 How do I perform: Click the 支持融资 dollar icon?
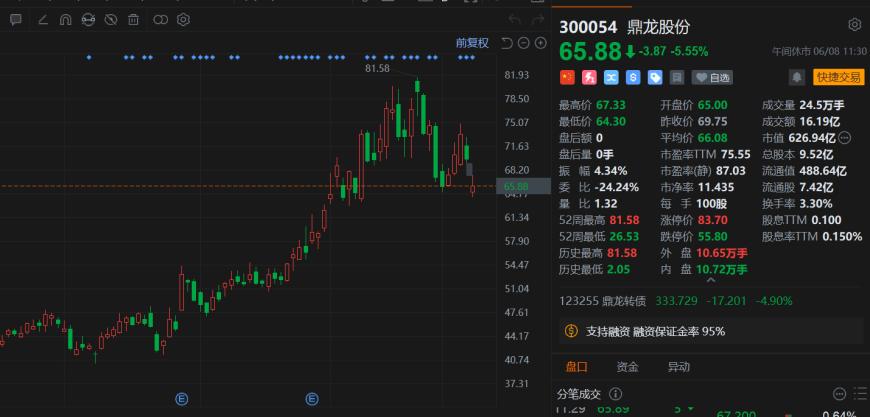(x=571, y=332)
